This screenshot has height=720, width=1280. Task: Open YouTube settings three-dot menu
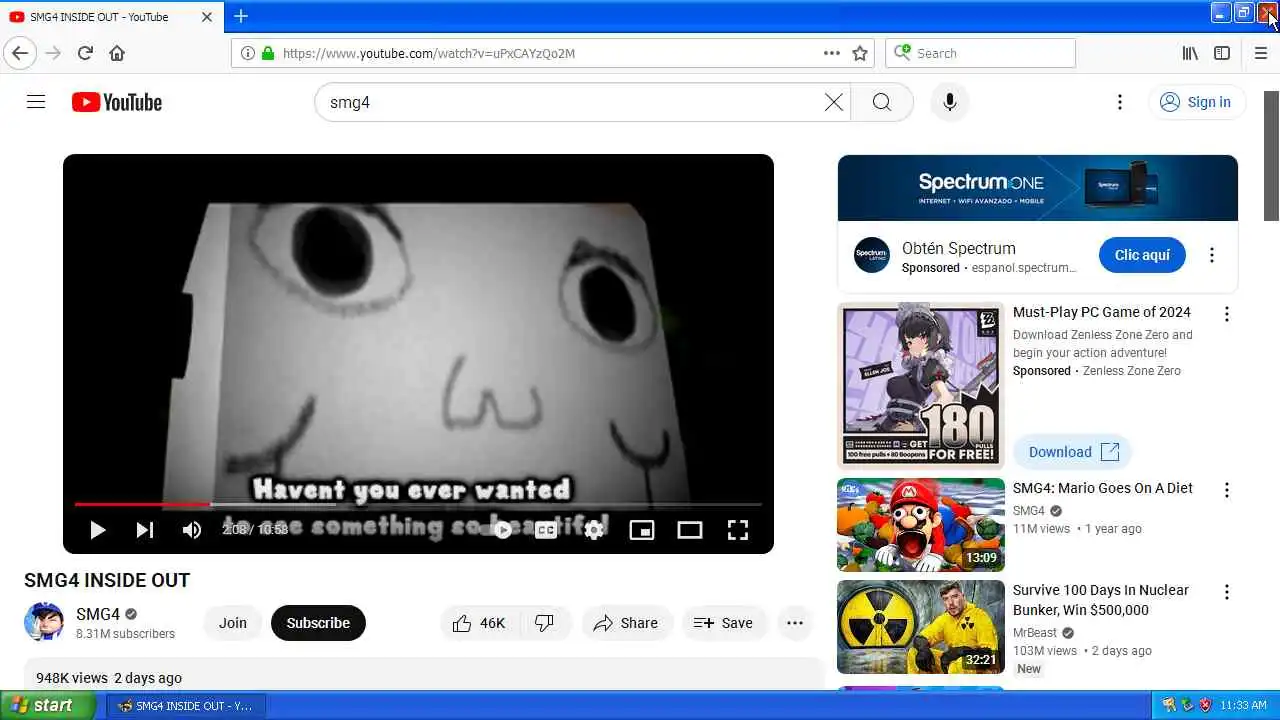point(1120,102)
